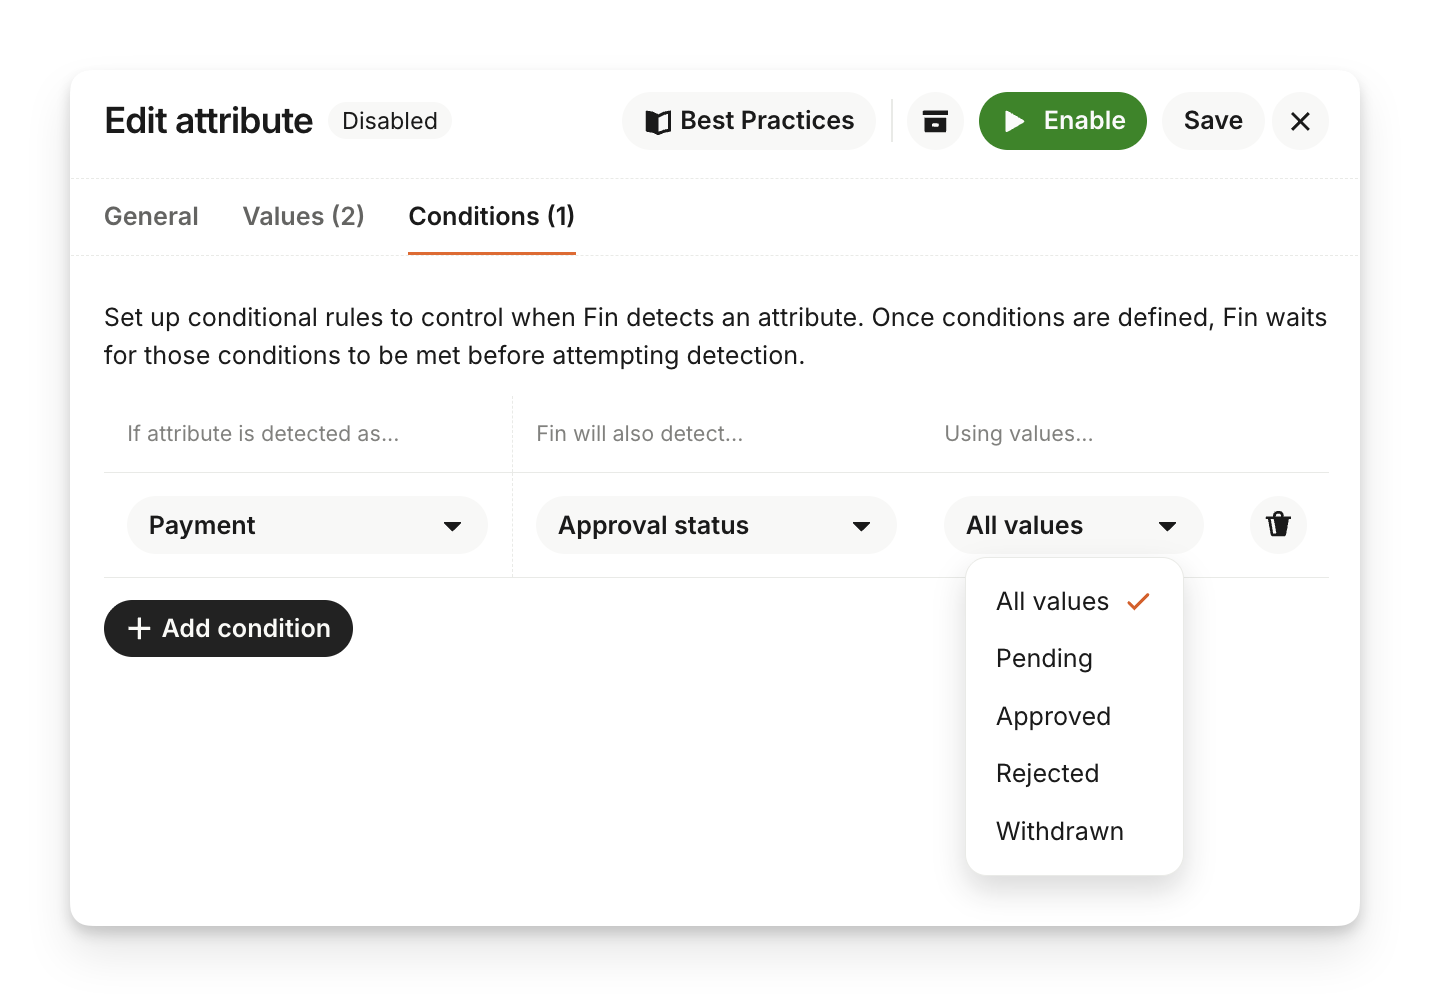This screenshot has height=996, width=1430.
Task: Select the Rejected value option
Action: coord(1047,773)
